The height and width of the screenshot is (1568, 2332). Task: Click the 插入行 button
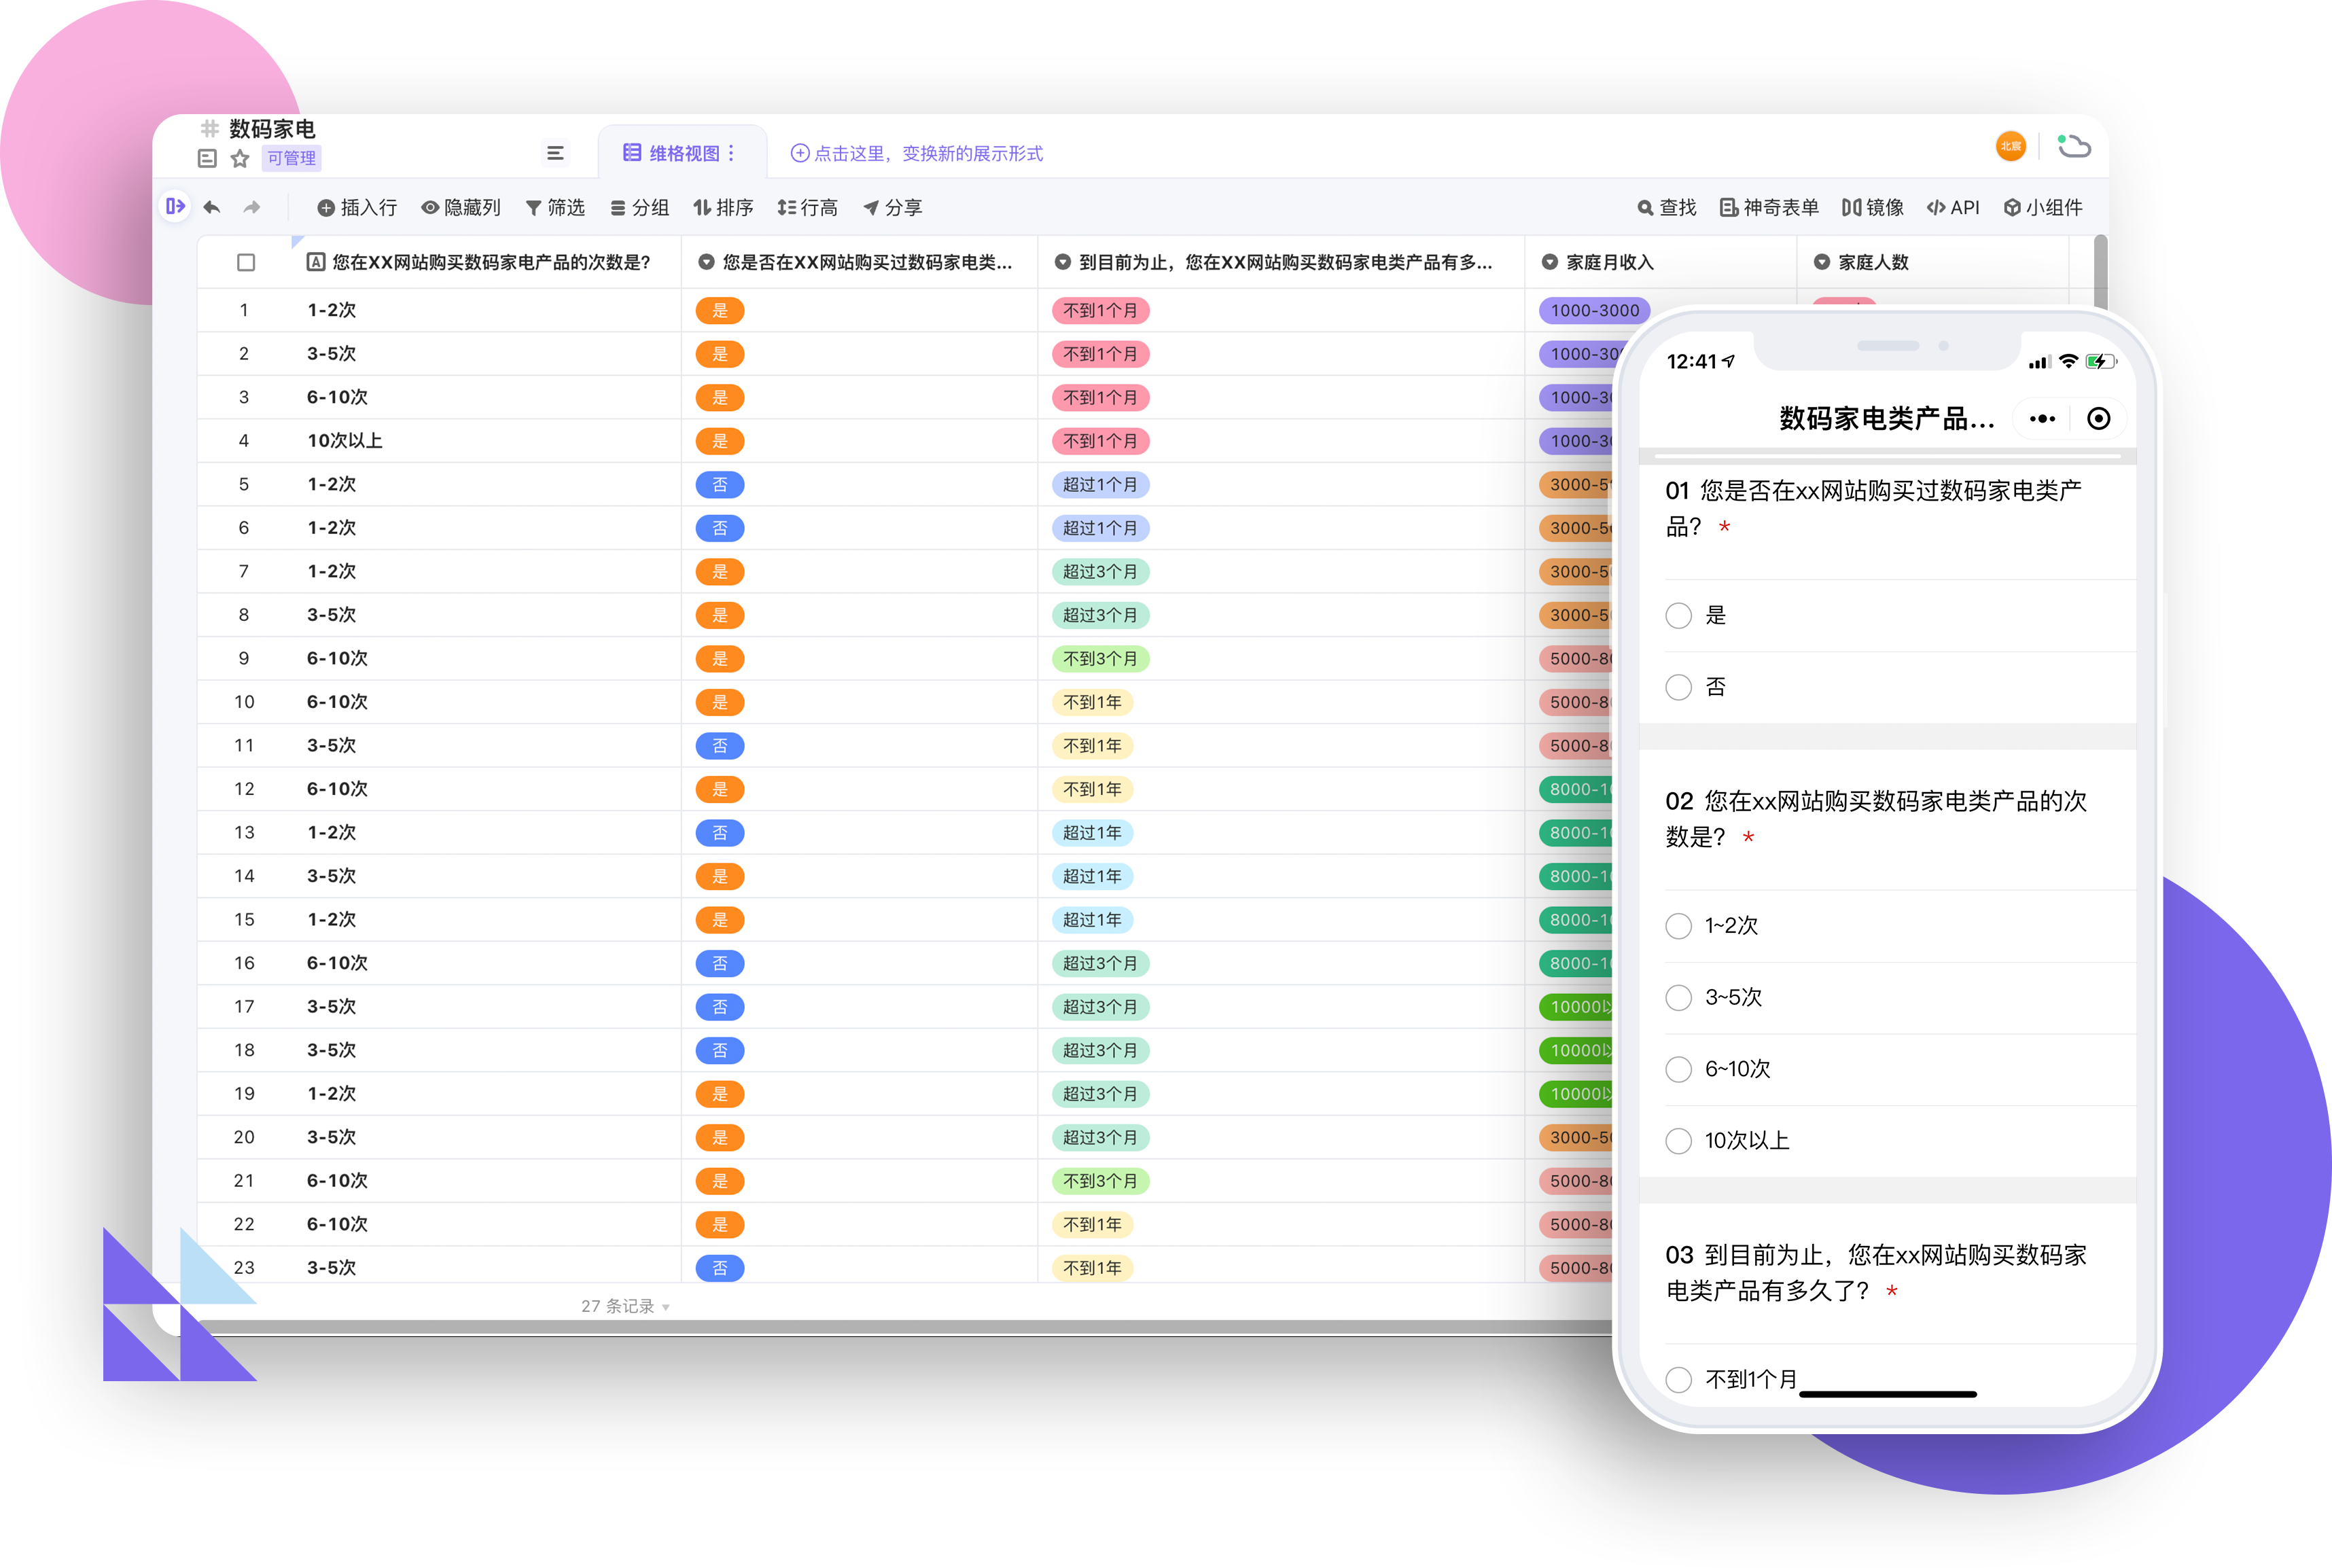357,207
